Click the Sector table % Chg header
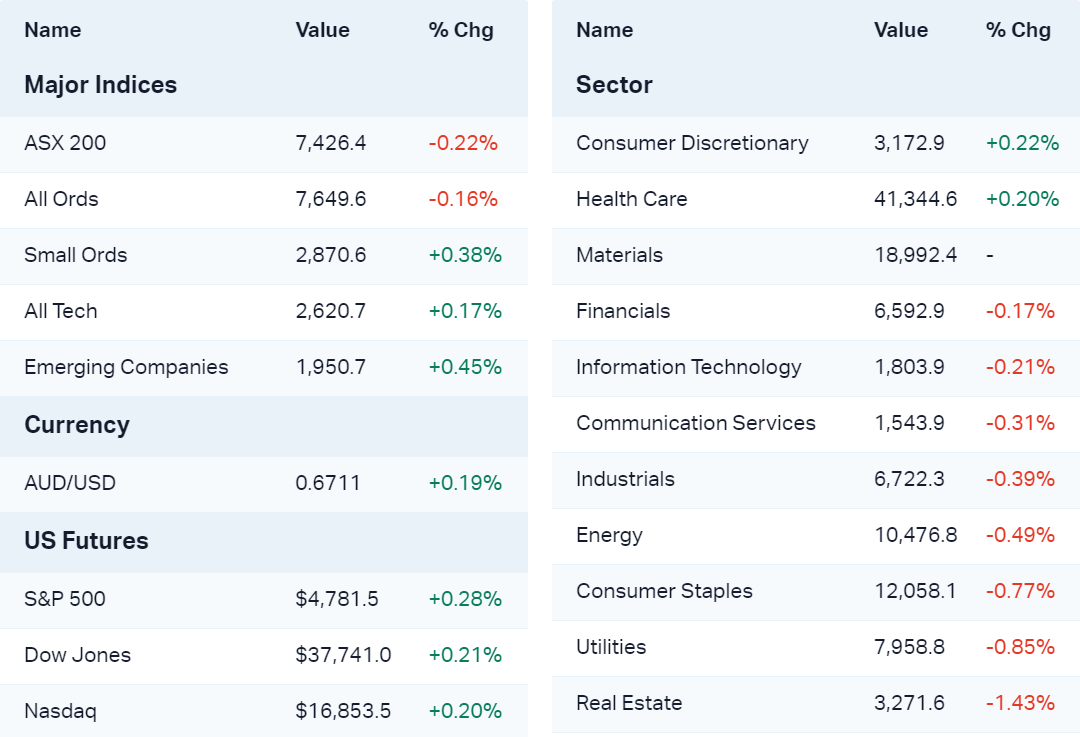 coord(1018,30)
